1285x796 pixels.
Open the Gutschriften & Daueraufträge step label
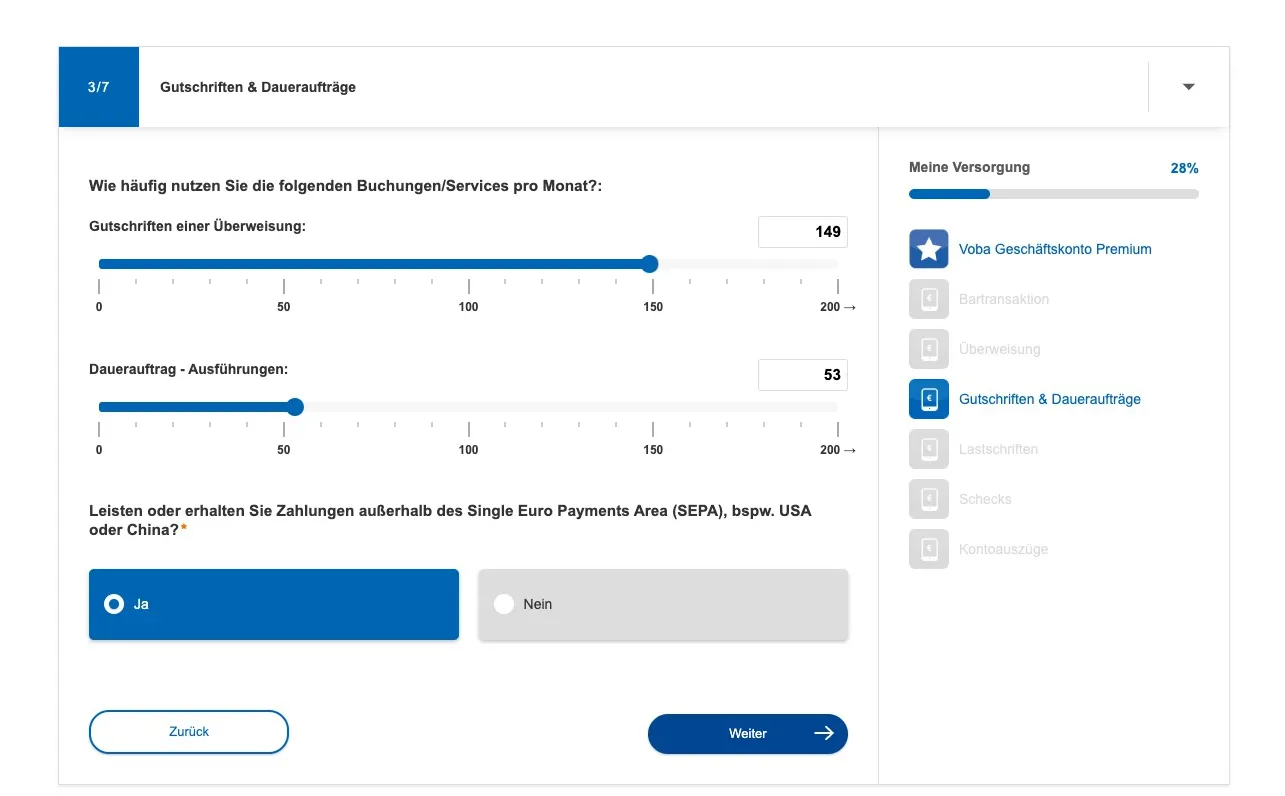(1049, 399)
